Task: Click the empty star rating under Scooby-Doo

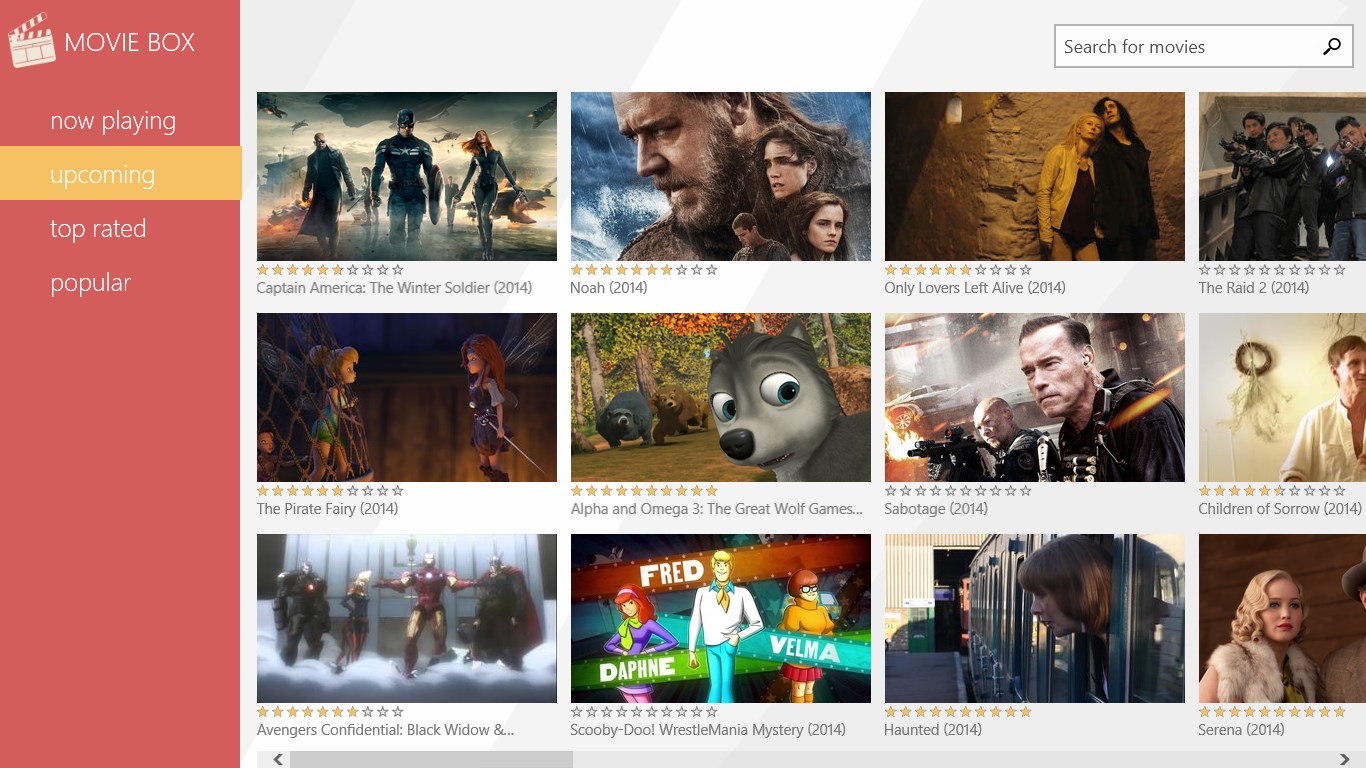Action: [644, 712]
